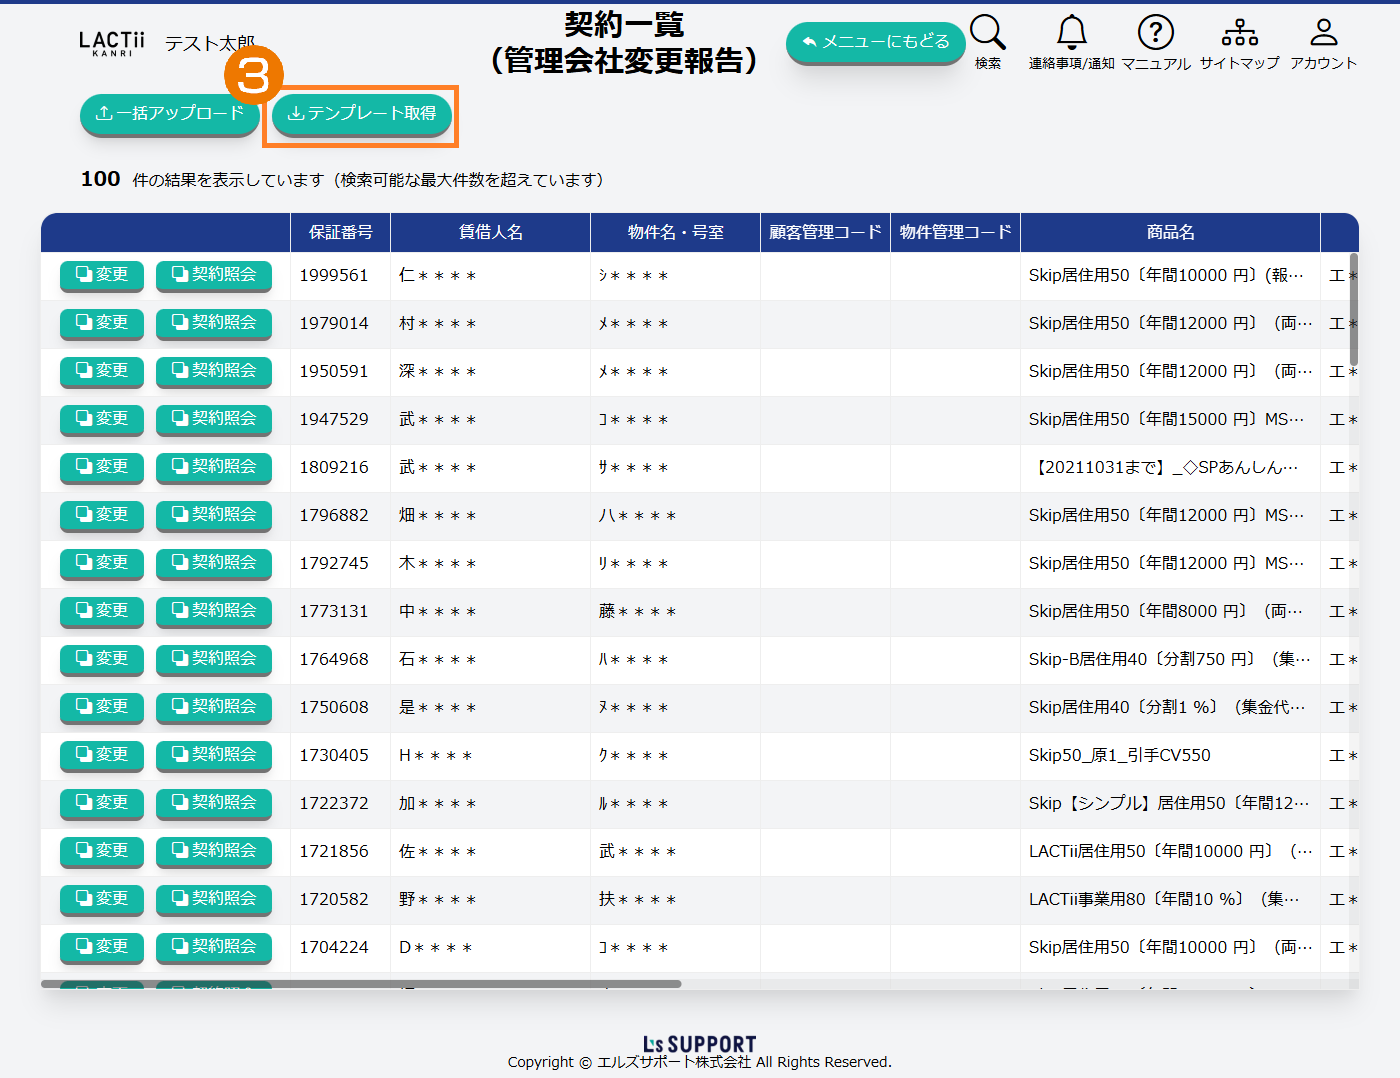Open the account person icon
The height and width of the screenshot is (1078, 1400).
pyautogui.click(x=1323, y=33)
